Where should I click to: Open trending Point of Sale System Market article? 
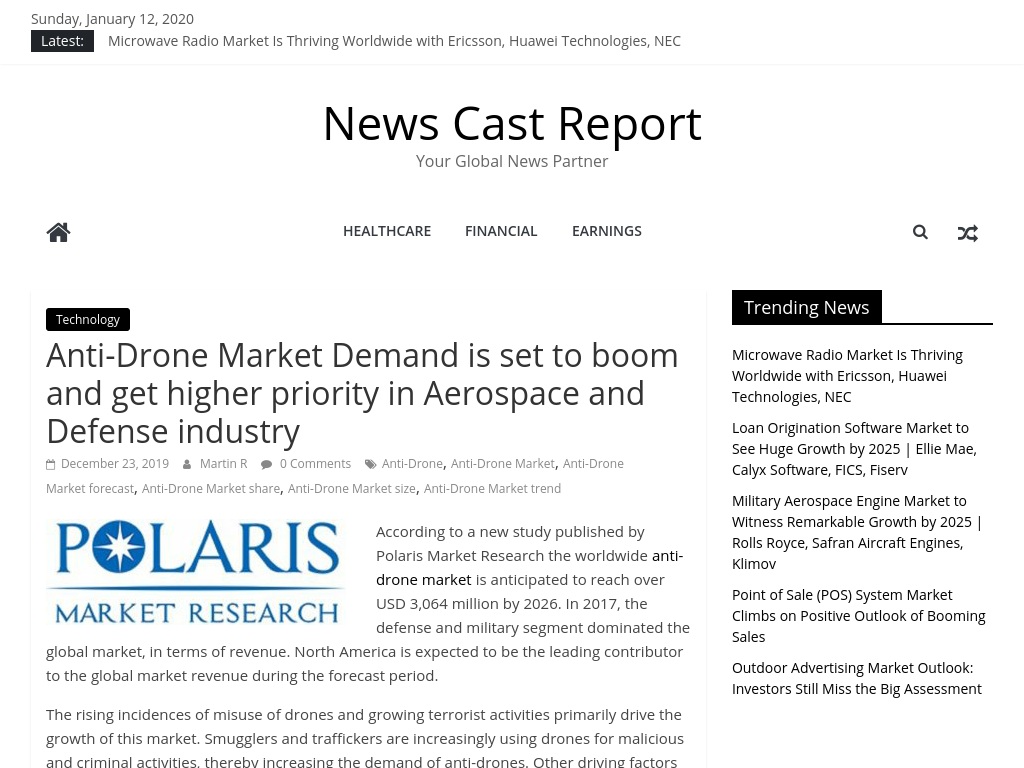click(859, 616)
